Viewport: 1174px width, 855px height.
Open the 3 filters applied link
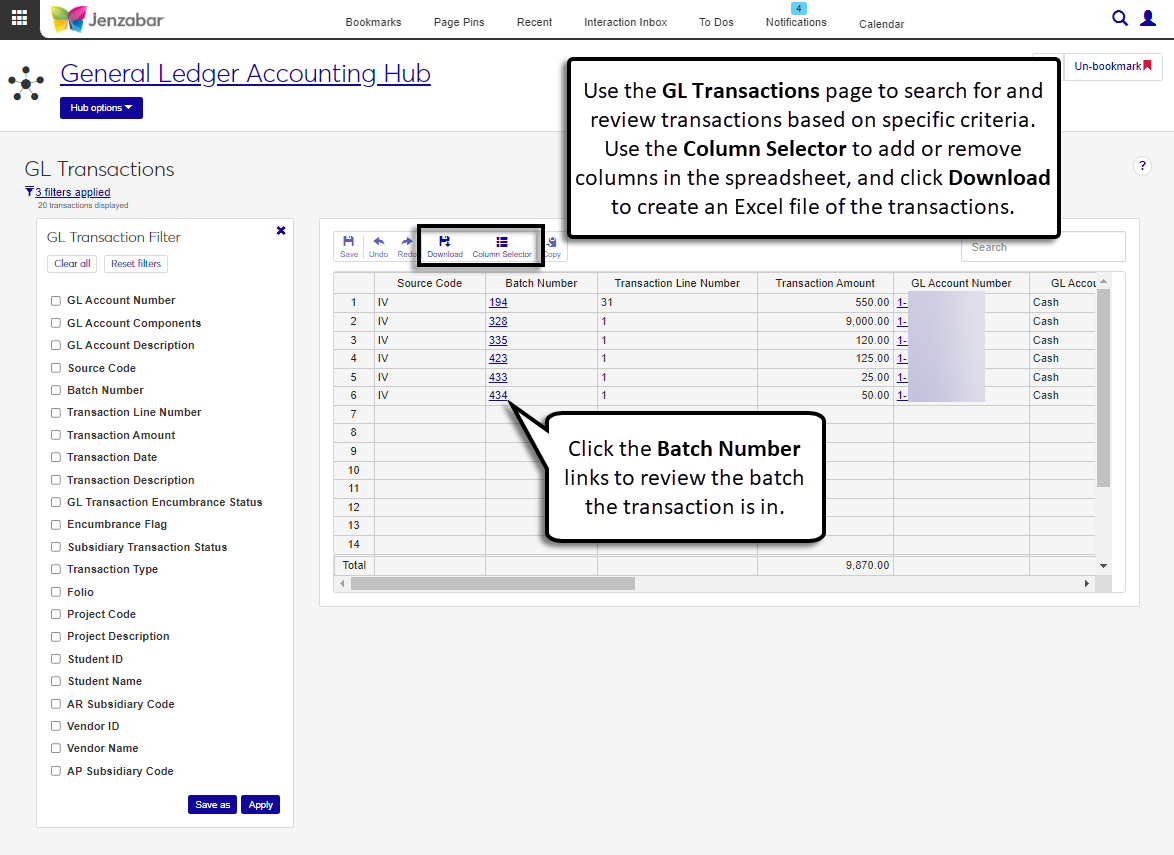[x=73, y=192]
